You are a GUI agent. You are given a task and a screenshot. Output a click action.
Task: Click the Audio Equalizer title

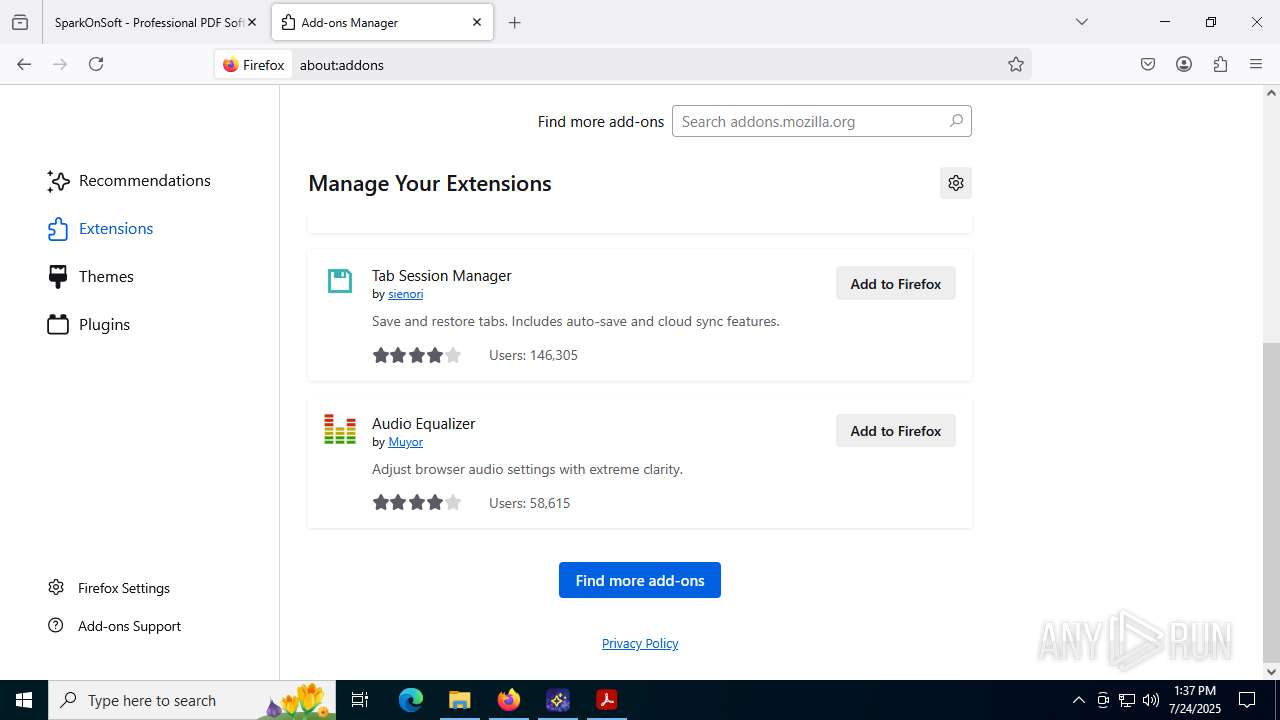tap(424, 424)
